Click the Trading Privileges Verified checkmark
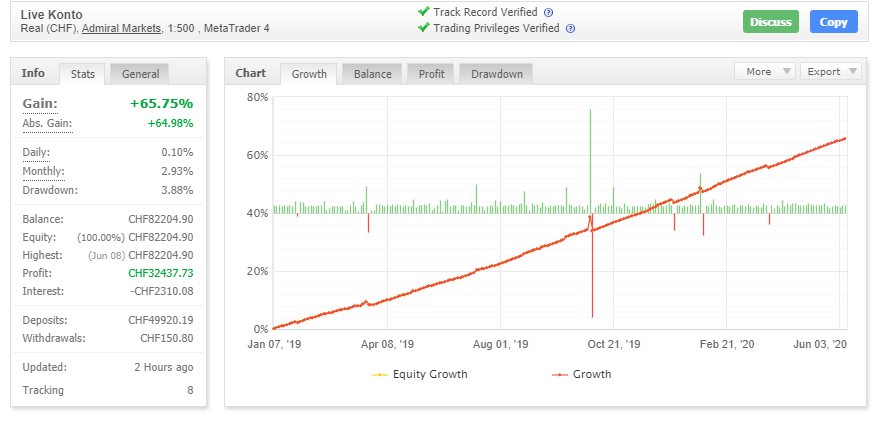The image size is (881, 428). (x=424, y=28)
